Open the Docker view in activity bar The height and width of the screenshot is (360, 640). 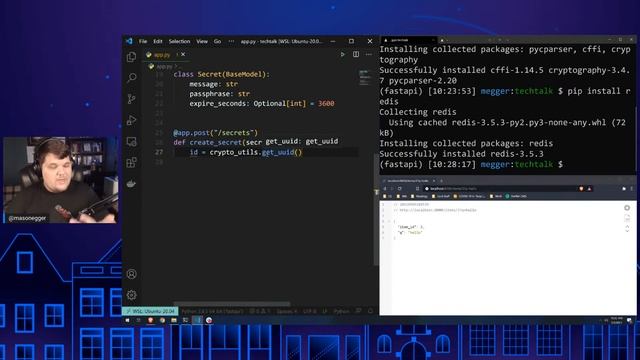click(x=131, y=184)
